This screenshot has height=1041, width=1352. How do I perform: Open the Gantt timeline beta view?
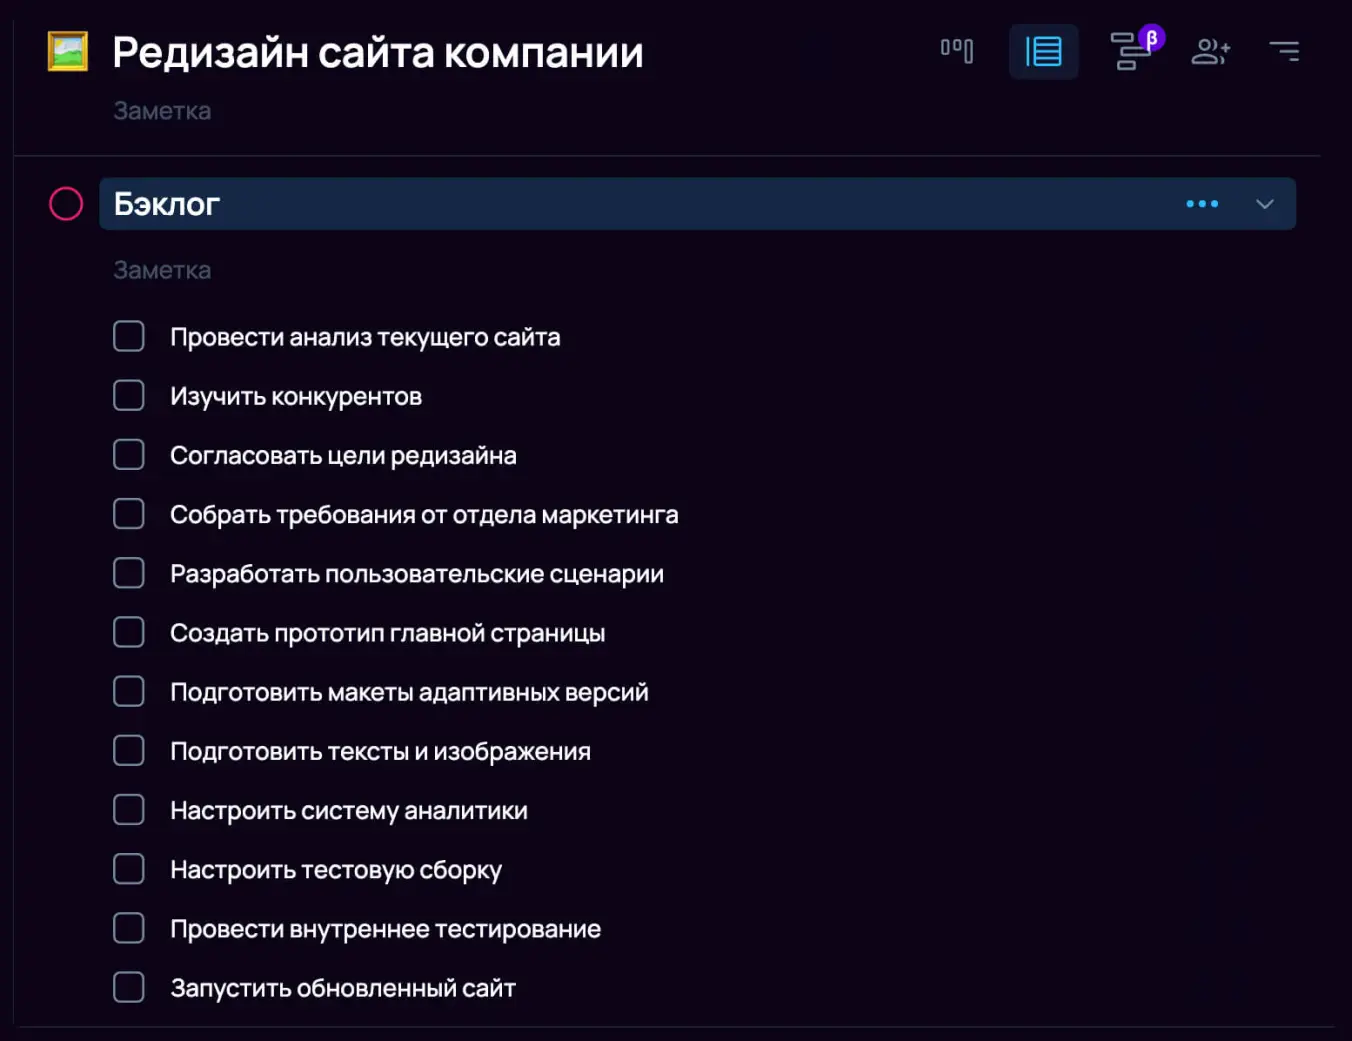coord(1130,52)
